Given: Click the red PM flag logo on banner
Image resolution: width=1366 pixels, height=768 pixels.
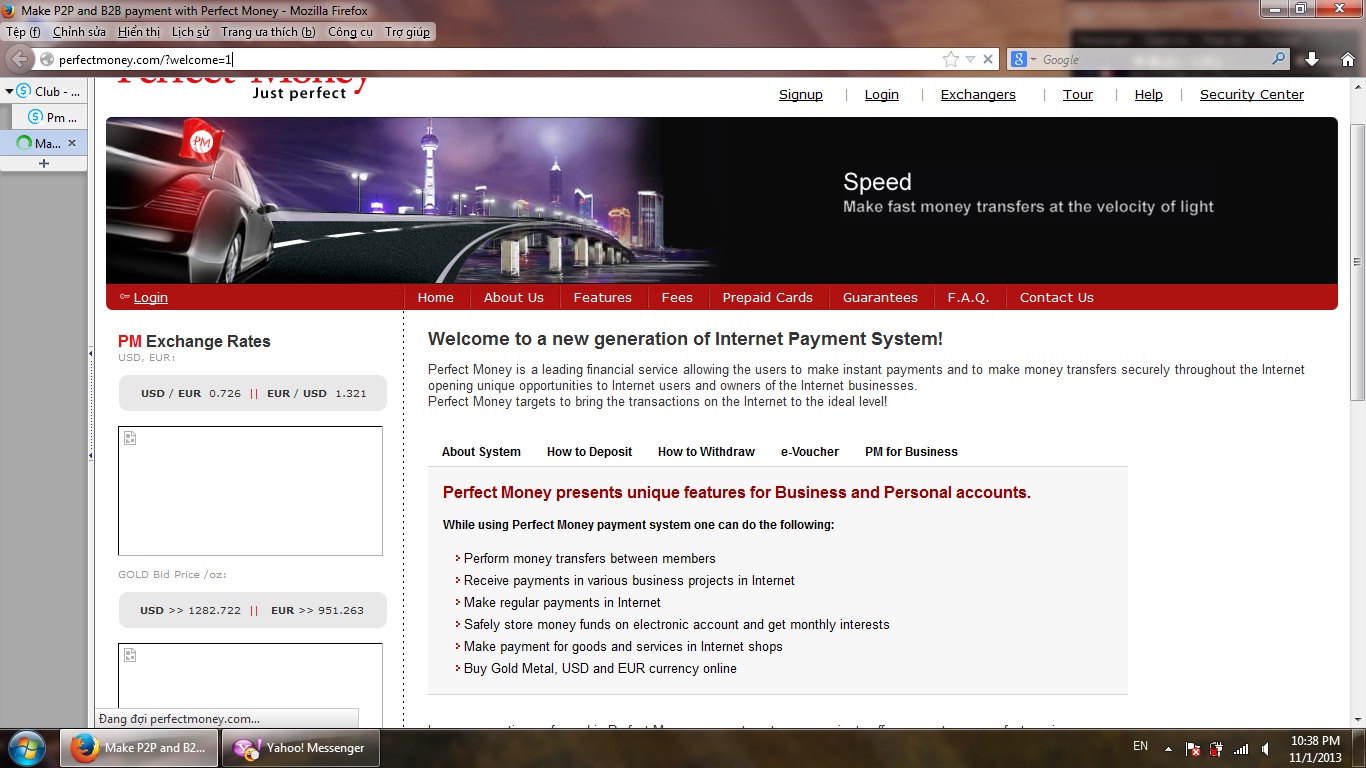Looking at the screenshot, I should (x=201, y=140).
